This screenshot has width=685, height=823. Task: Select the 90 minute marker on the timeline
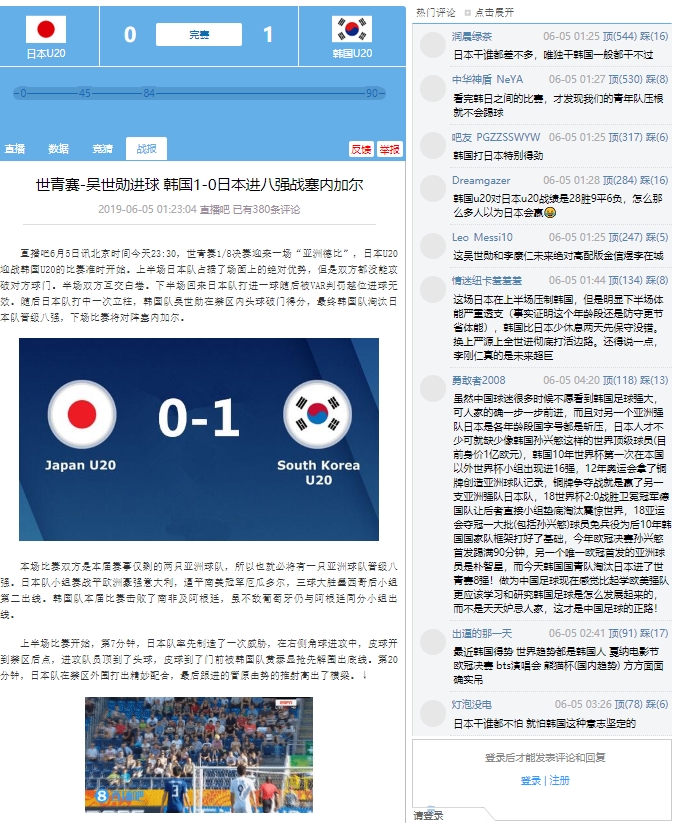(x=372, y=93)
